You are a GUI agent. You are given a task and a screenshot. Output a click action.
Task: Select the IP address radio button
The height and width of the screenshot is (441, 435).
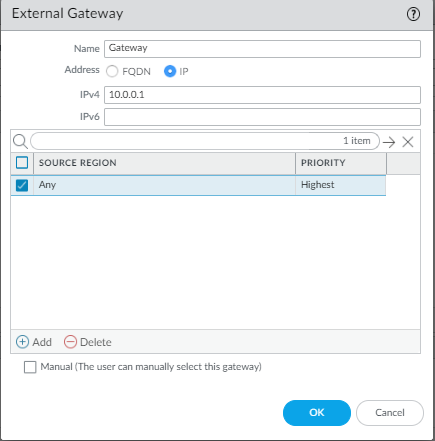tap(170, 71)
